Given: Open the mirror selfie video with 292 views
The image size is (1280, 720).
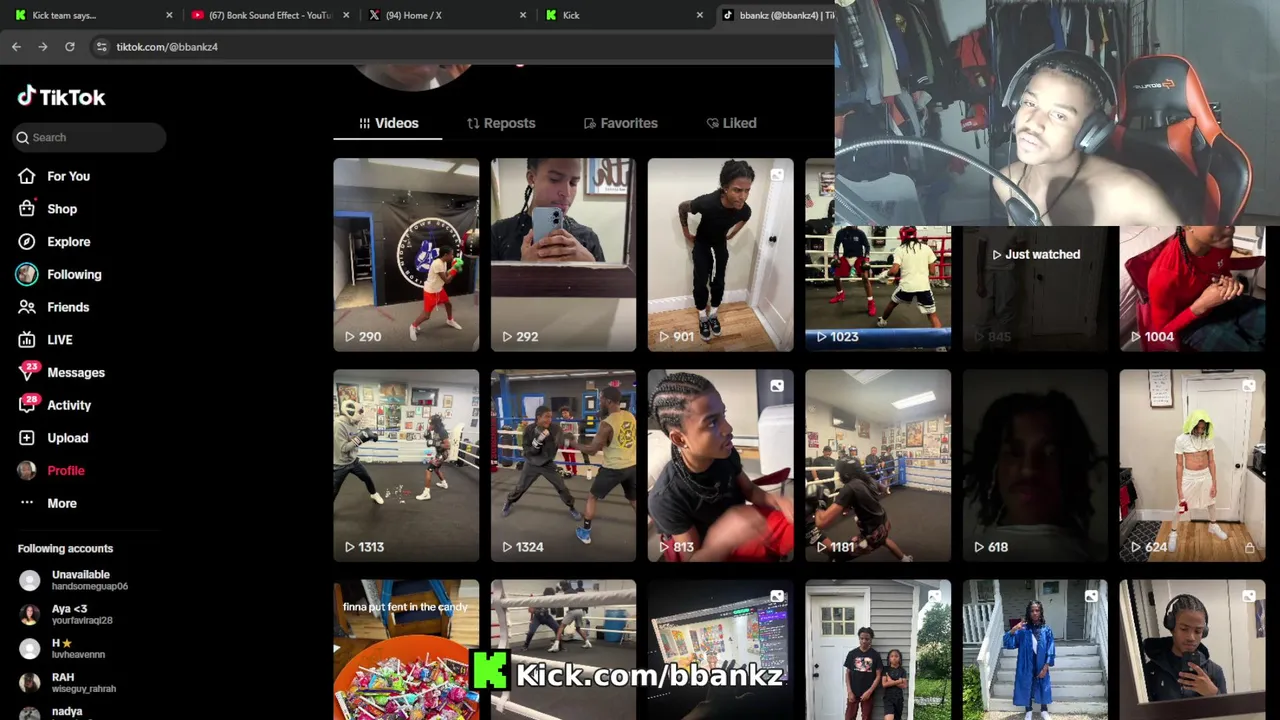Looking at the screenshot, I should [563, 255].
